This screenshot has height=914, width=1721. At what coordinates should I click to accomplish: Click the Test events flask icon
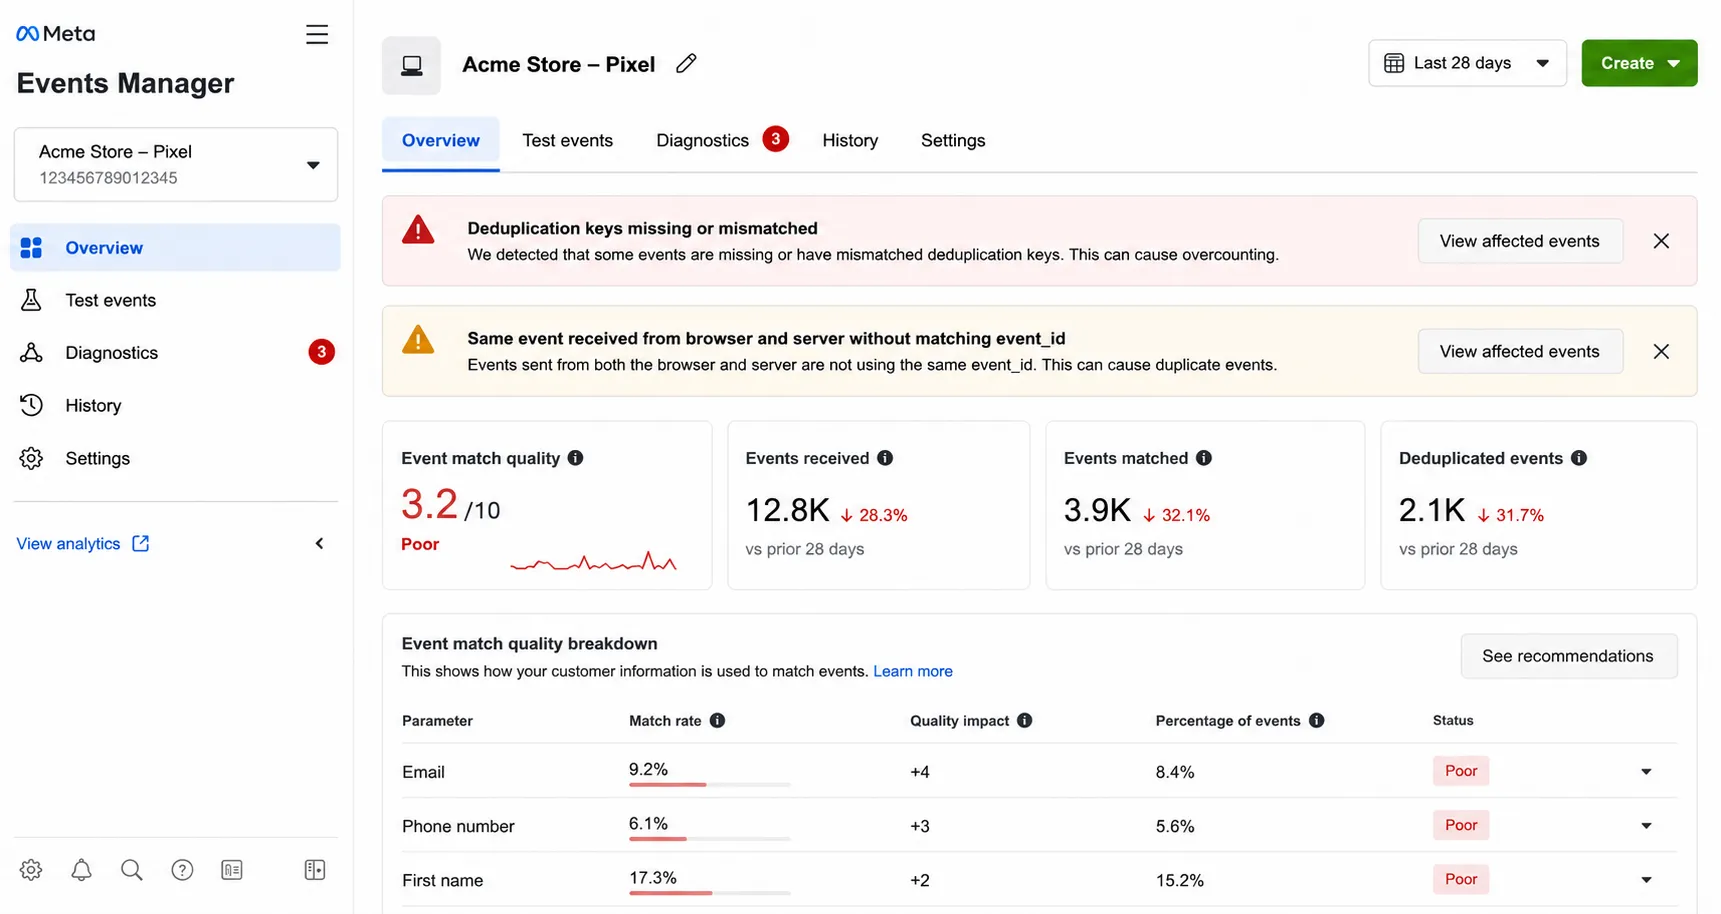32,300
